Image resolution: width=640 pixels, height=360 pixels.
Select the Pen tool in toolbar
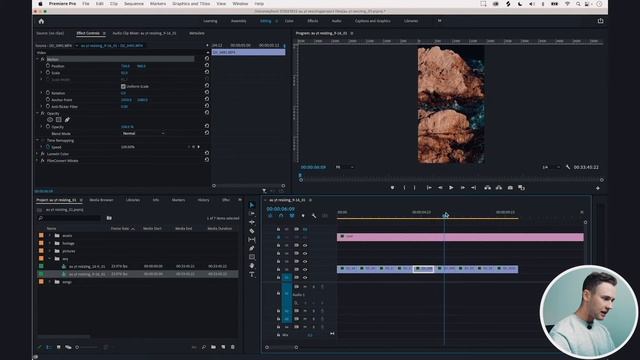tap(252, 248)
